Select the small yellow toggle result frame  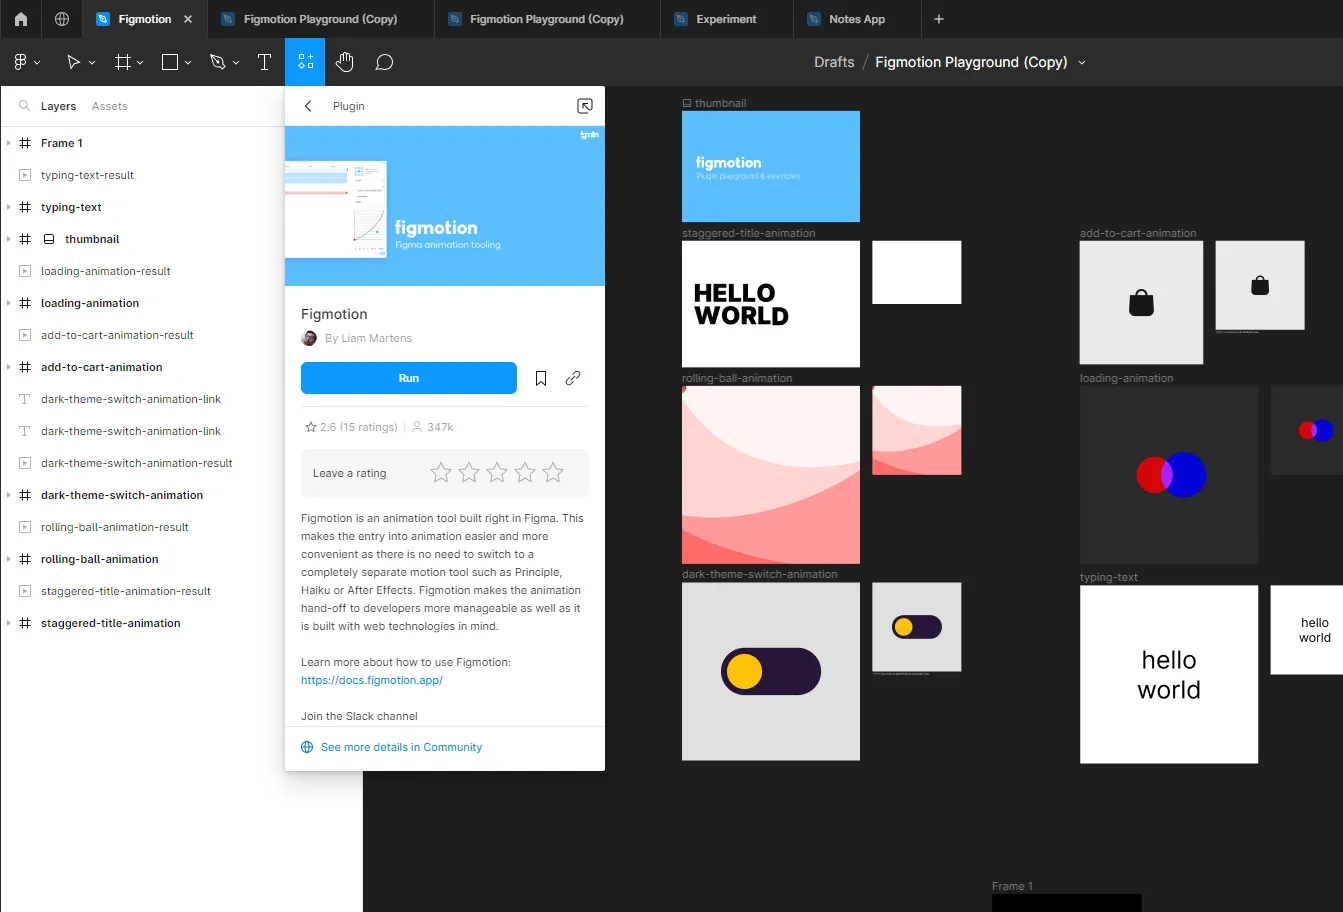click(917, 627)
